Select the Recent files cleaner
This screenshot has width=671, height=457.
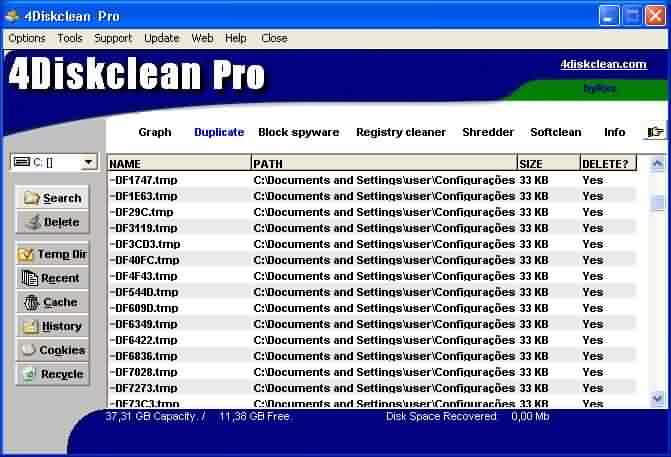(x=52, y=278)
